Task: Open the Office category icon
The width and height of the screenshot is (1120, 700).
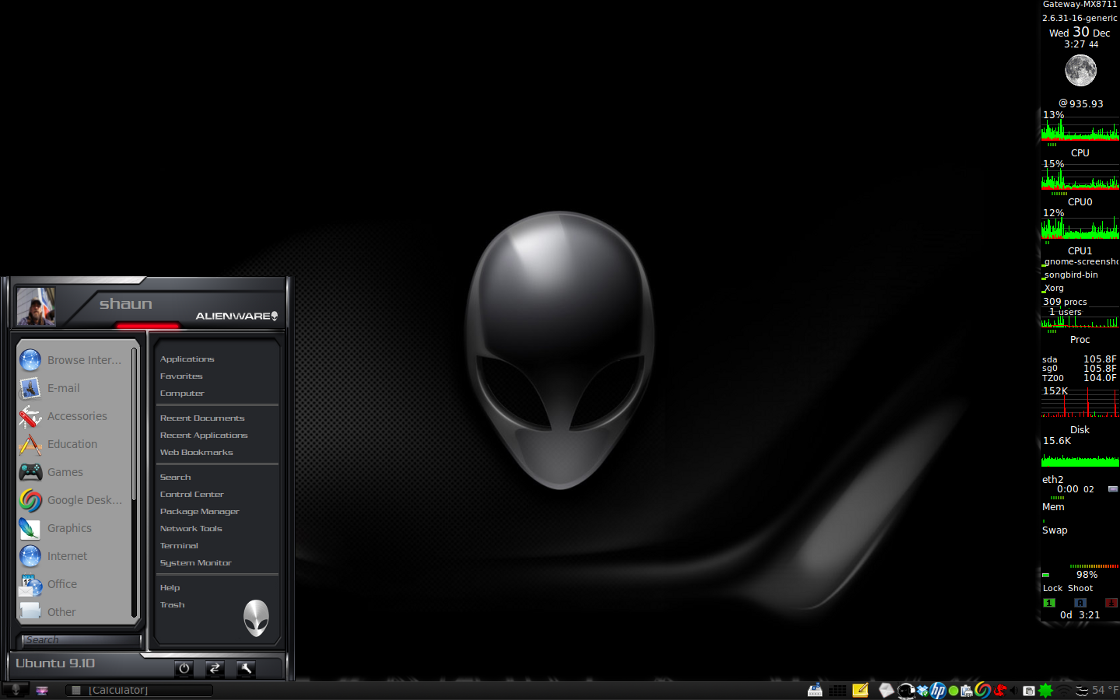Action: click(30, 584)
